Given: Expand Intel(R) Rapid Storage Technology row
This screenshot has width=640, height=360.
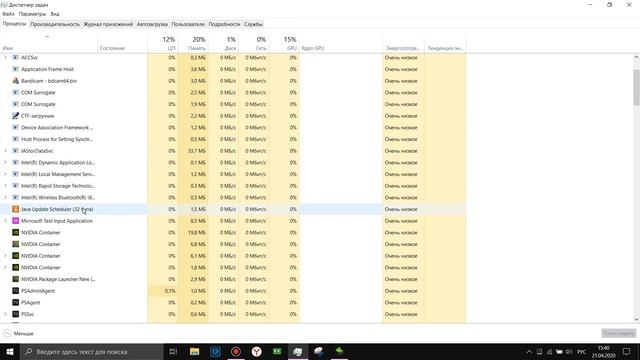Looking at the screenshot, I should [x=5, y=186].
